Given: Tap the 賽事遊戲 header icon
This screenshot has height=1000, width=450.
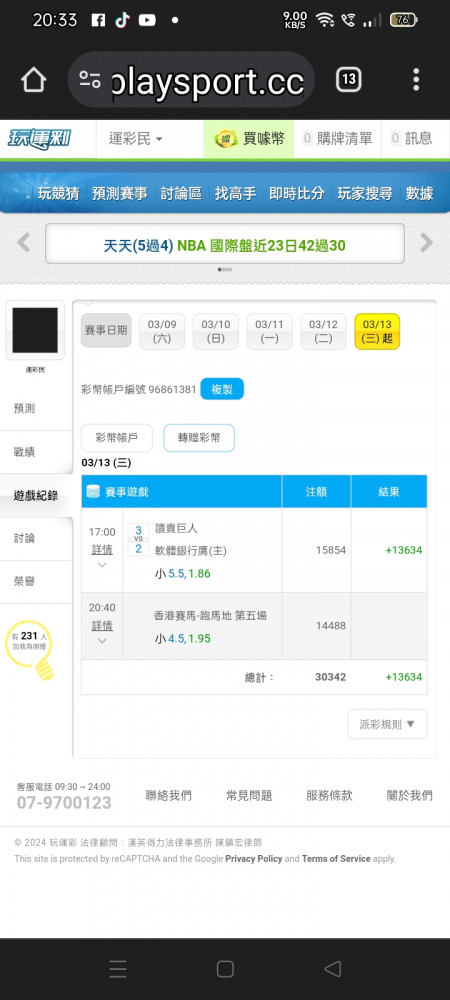Looking at the screenshot, I should 94,492.
